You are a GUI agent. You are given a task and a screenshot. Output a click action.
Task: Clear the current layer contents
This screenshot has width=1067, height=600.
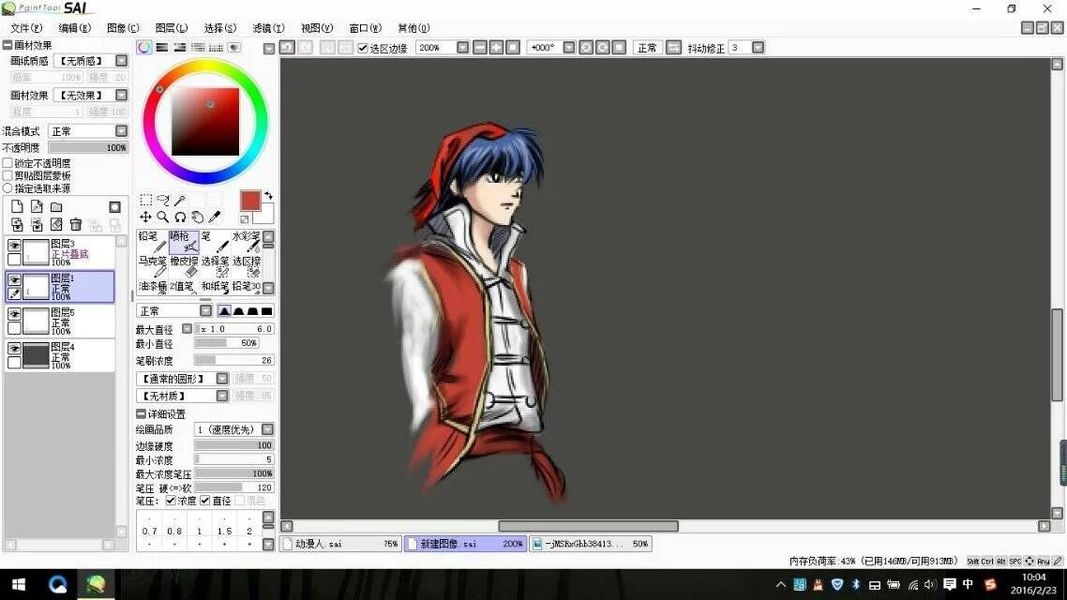click(56, 224)
